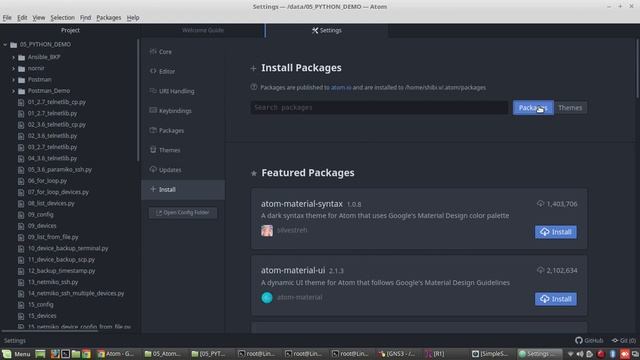
Task: Open the terminal launcher in taskbar
Action: [65, 354]
